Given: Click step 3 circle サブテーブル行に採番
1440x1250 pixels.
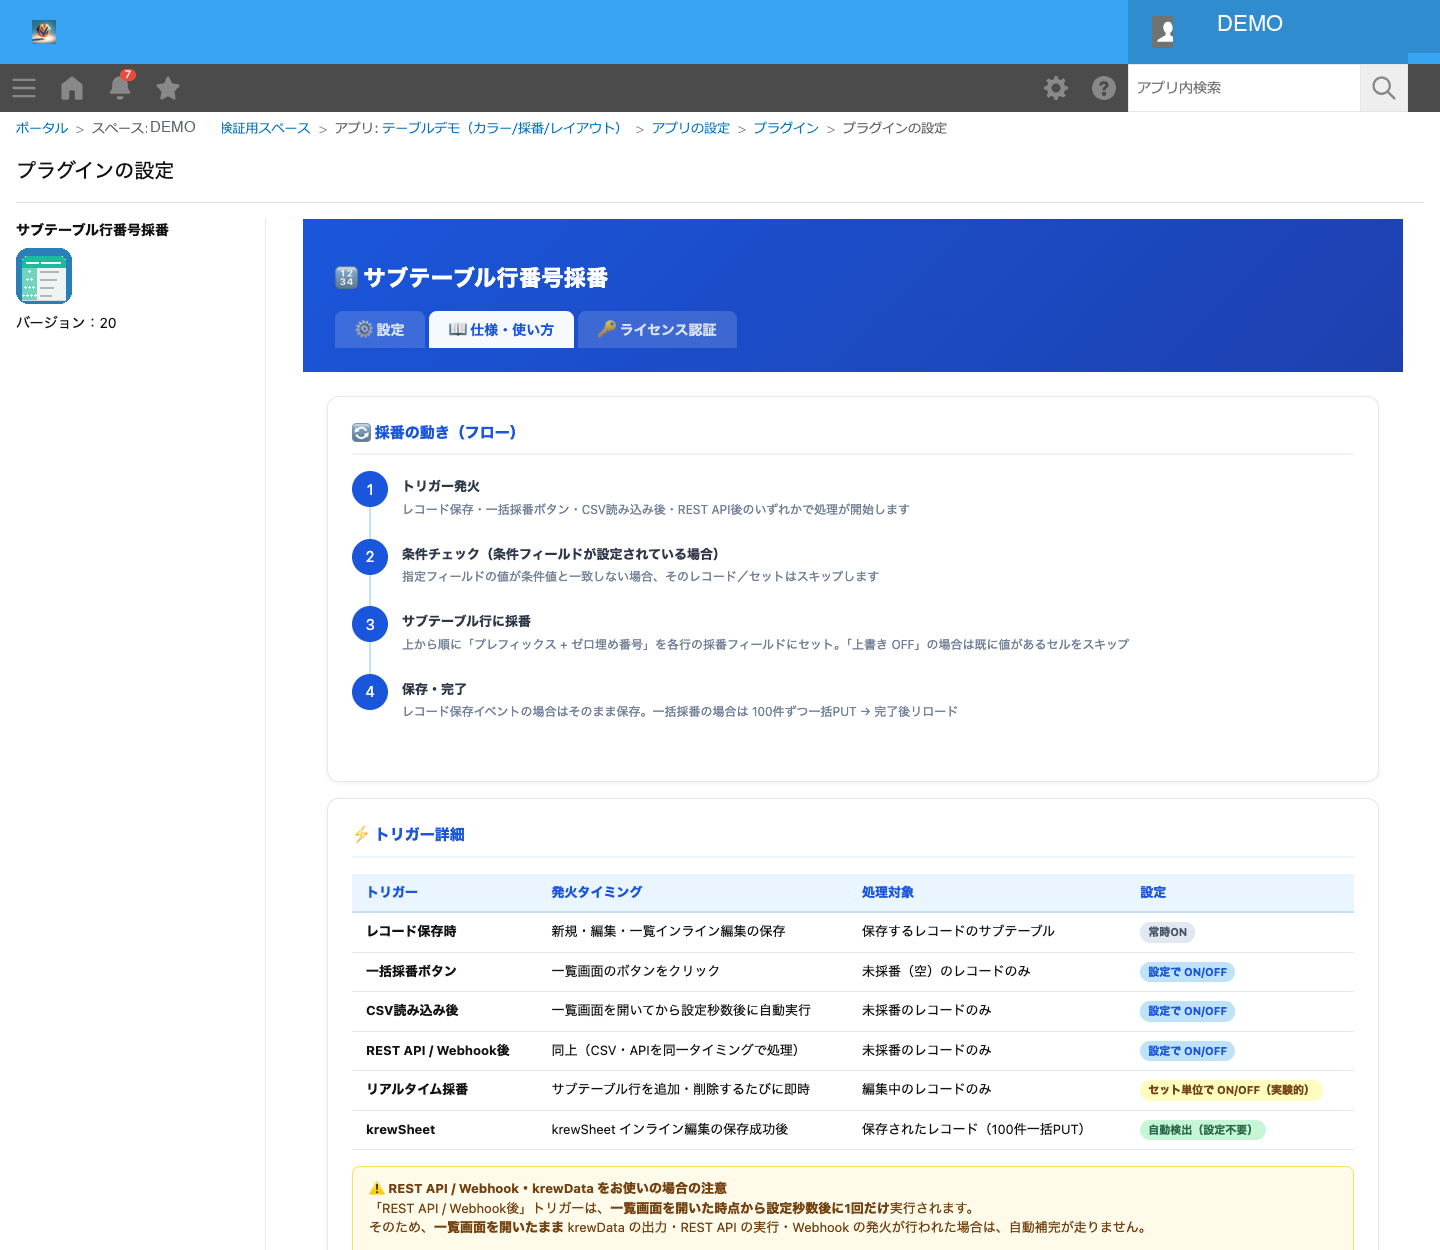Looking at the screenshot, I should tap(370, 624).
